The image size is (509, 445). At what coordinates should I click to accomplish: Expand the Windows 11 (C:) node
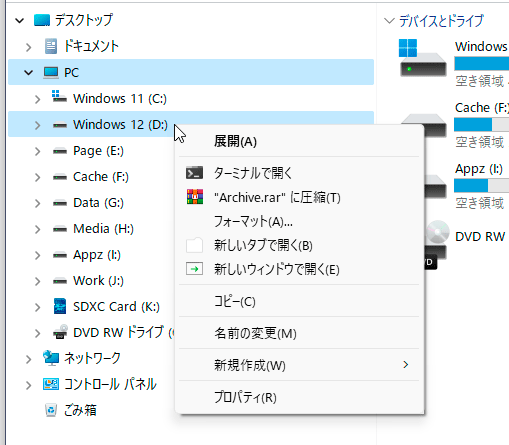click(x=38, y=99)
